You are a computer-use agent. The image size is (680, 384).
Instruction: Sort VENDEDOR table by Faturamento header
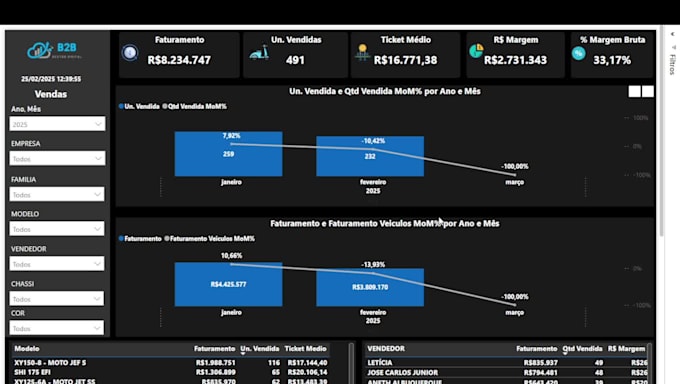click(x=536, y=348)
